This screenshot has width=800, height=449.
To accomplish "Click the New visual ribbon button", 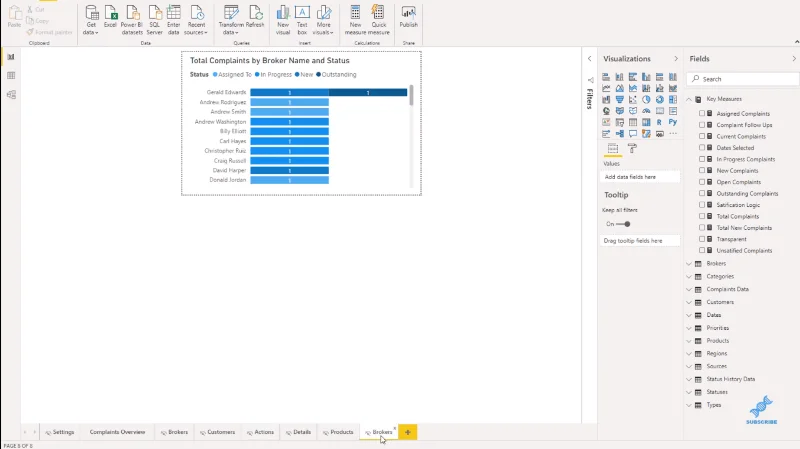I will click(x=283, y=19).
